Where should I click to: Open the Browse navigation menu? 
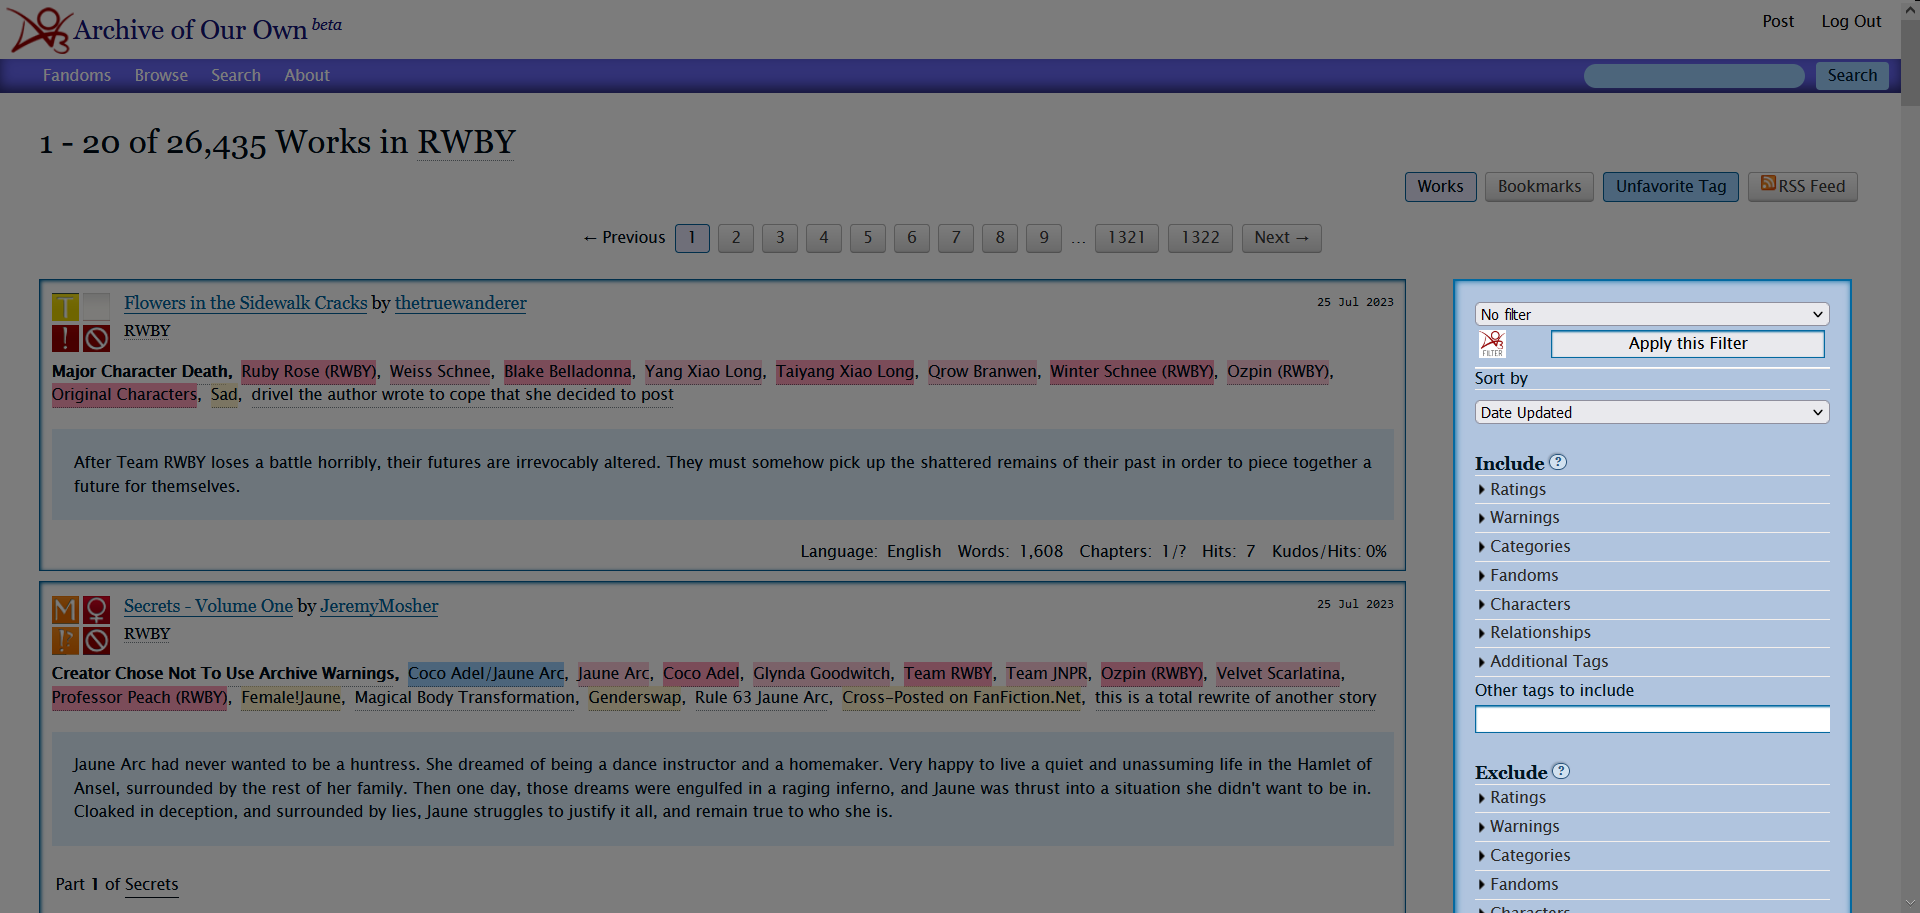[161, 75]
